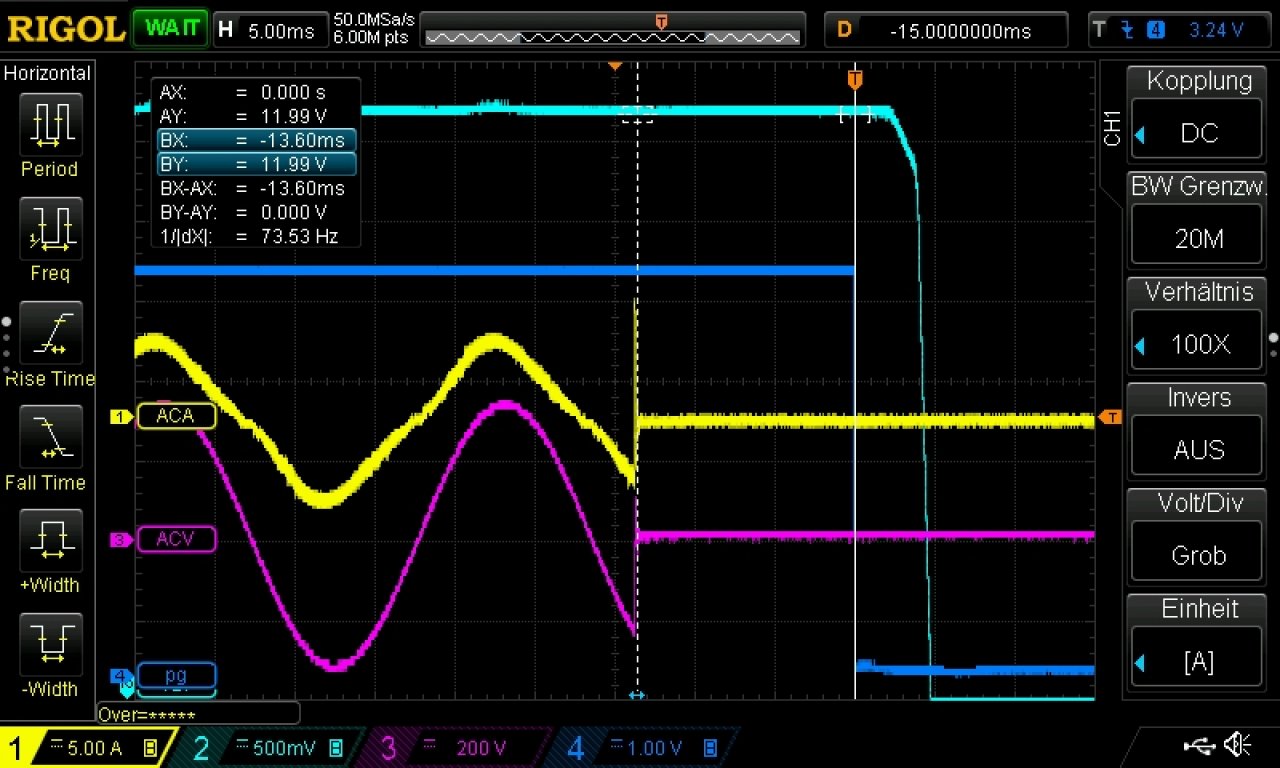Click the Over=***** status field
The height and width of the screenshot is (768, 1280).
tap(198, 714)
